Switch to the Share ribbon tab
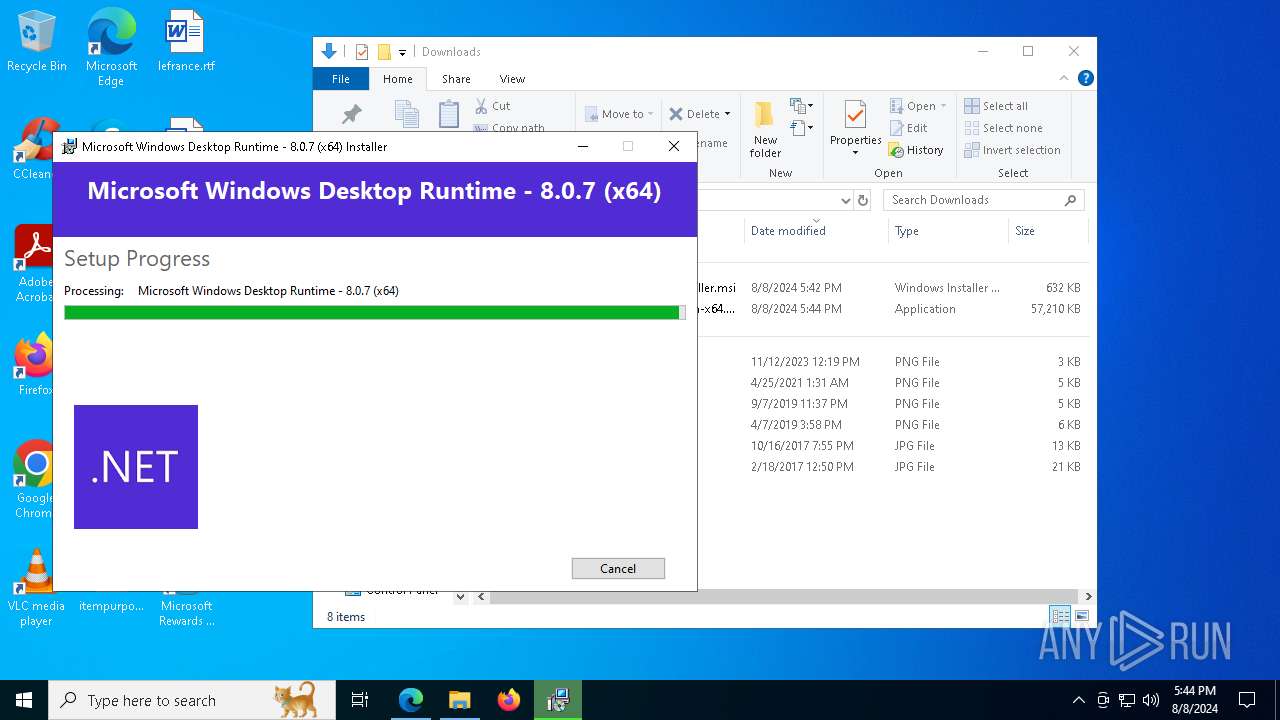The width and height of the screenshot is (1280, 720). tap(456, 79)
